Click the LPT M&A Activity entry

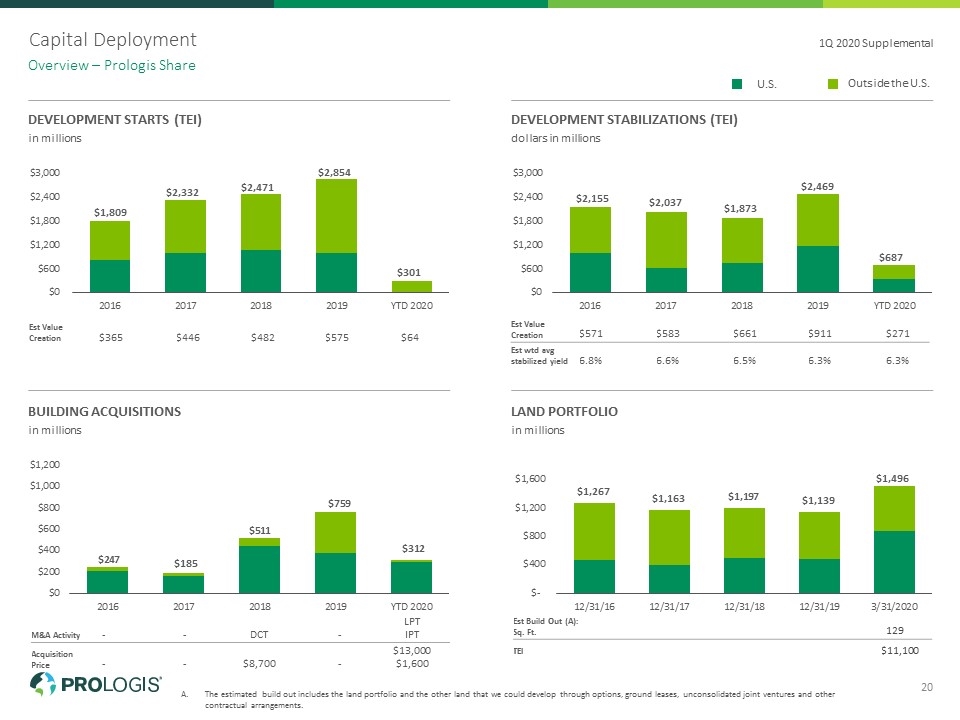[412, 621]
